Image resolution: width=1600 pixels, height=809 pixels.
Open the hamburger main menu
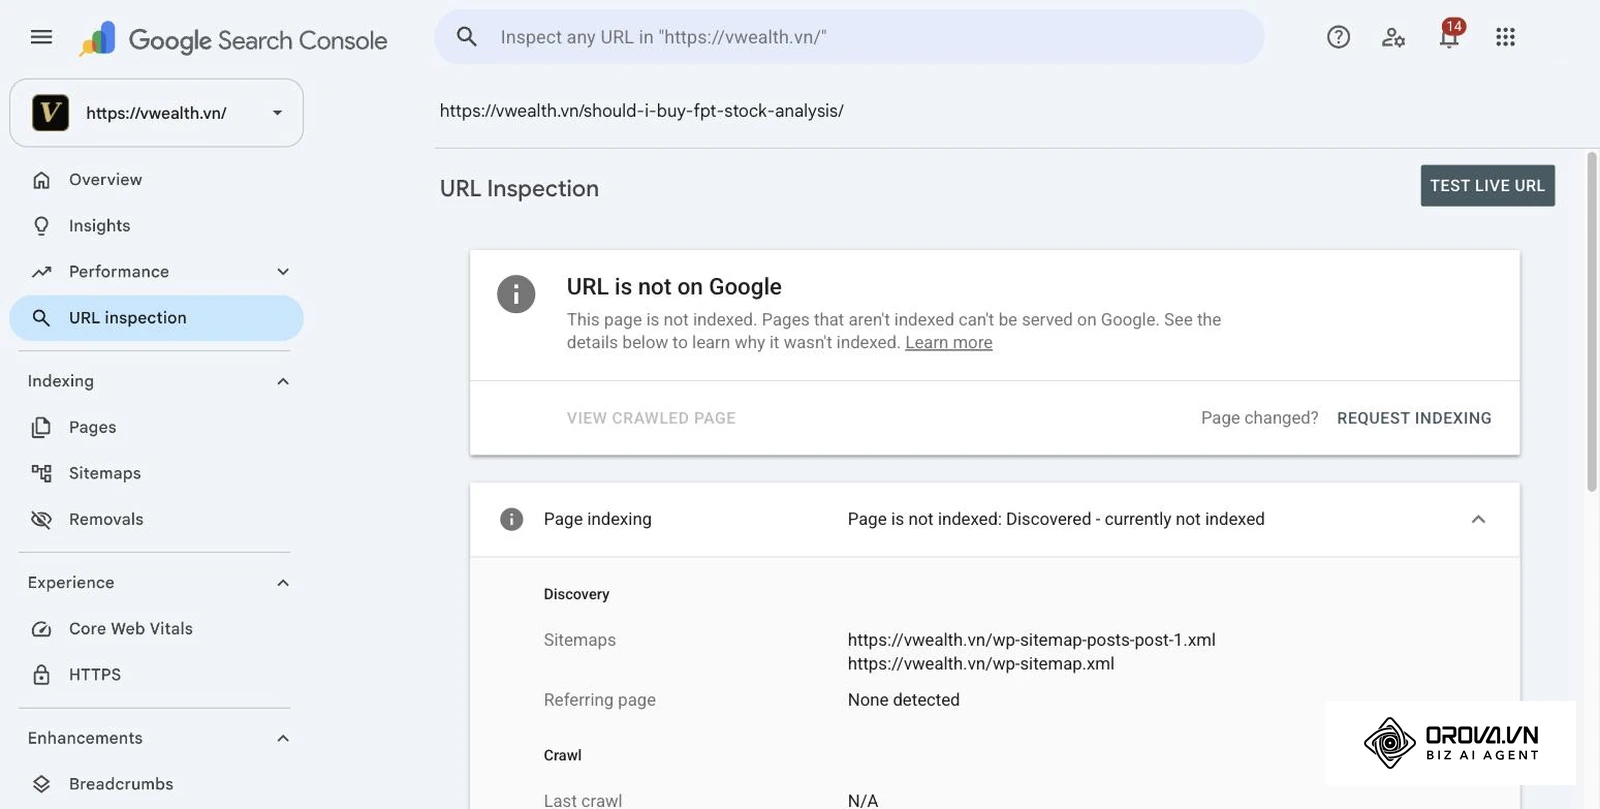pos(41,37)
